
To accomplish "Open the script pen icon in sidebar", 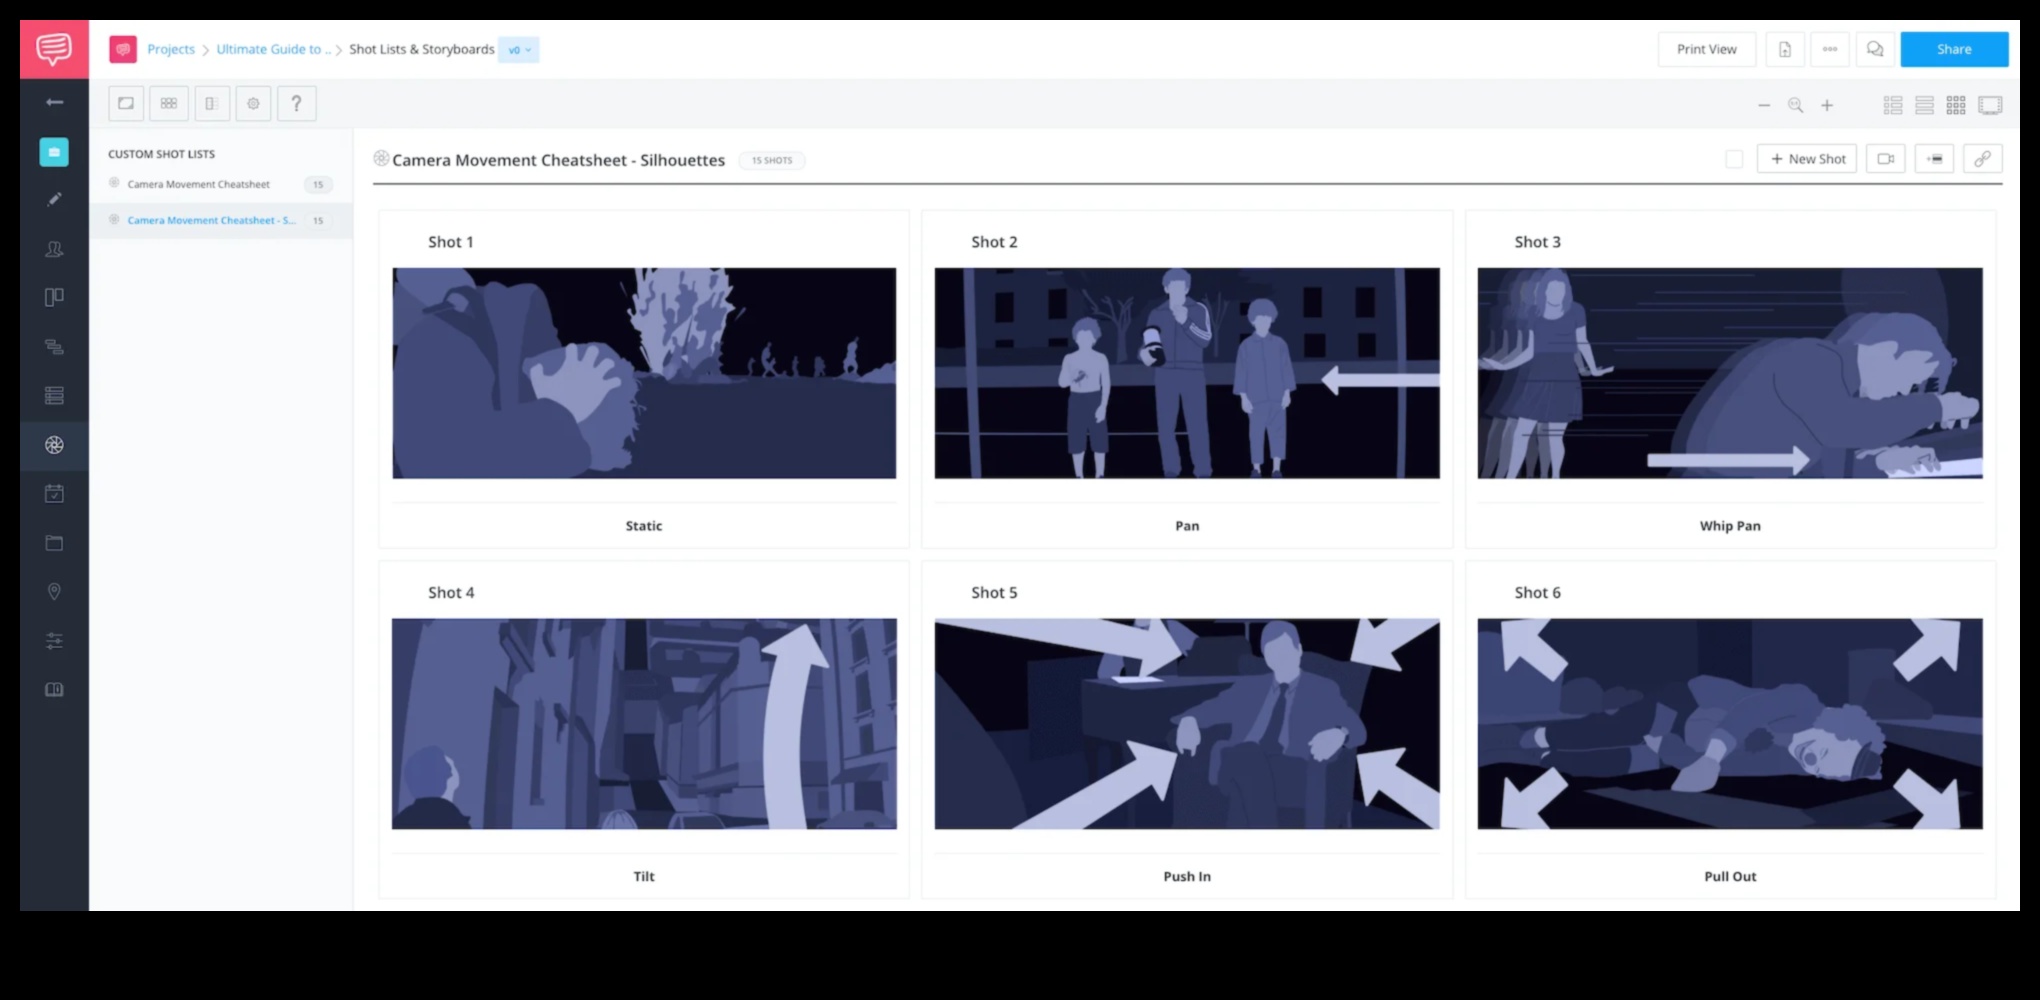I will click(54, 200).
